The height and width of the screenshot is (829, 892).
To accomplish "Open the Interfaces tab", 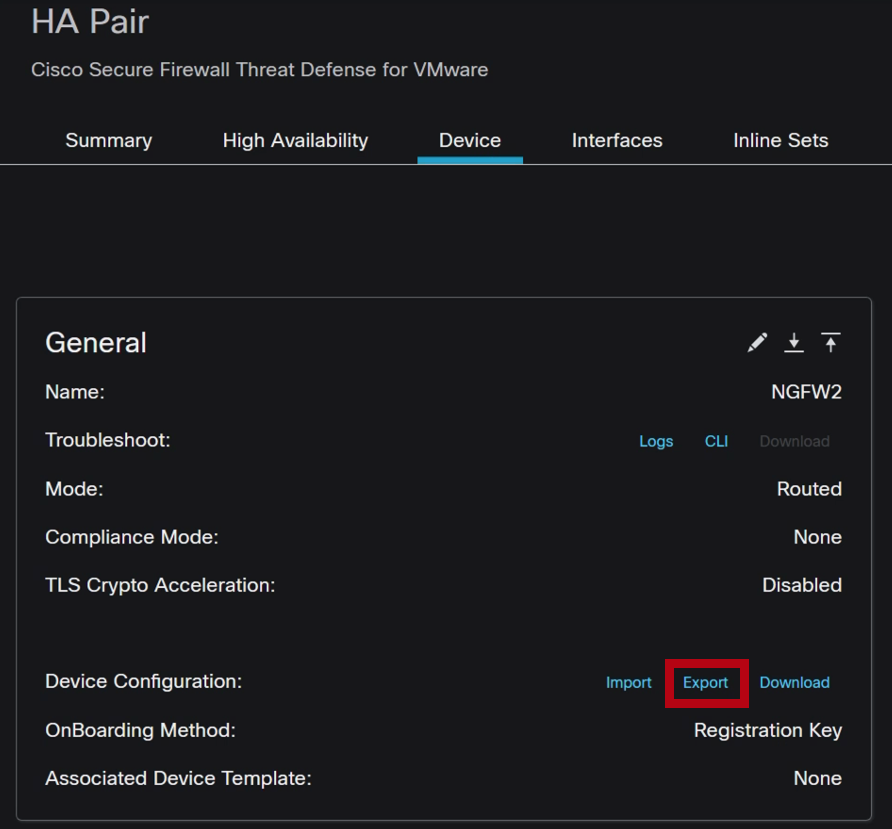I will pos(617,140).
